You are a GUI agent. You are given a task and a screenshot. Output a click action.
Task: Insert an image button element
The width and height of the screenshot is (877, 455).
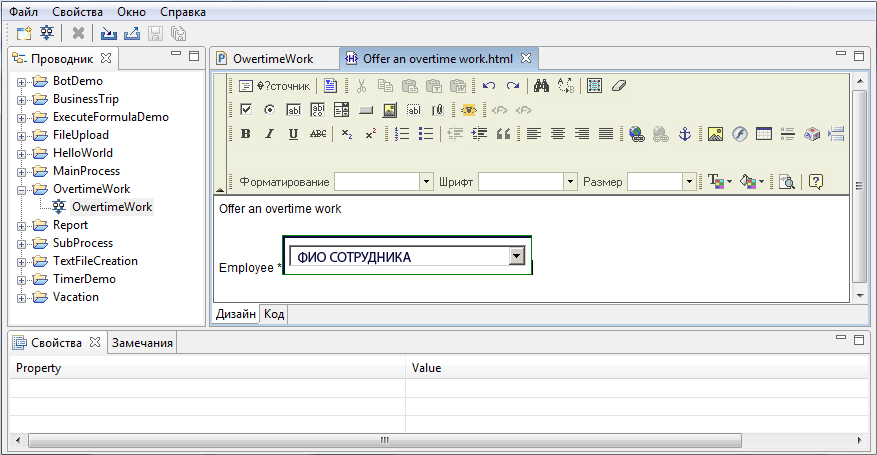pyautogui.click(x=389, y=110)
